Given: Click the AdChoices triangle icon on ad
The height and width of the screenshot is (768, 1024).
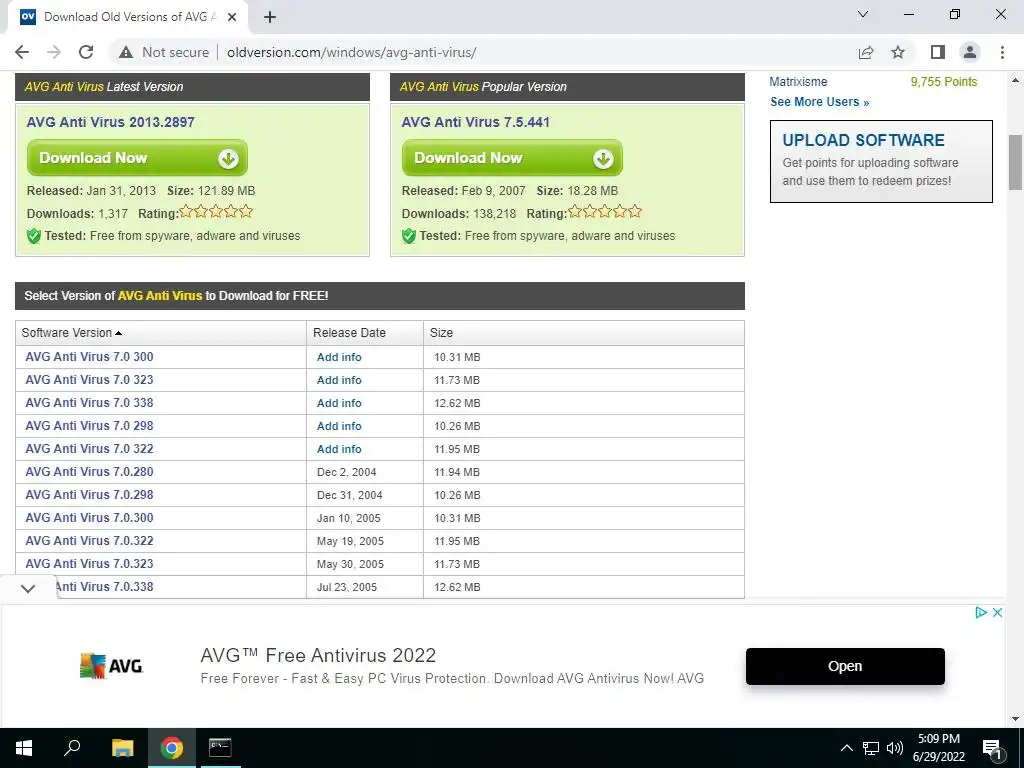Looking at the screenshot, I should 981,613.
